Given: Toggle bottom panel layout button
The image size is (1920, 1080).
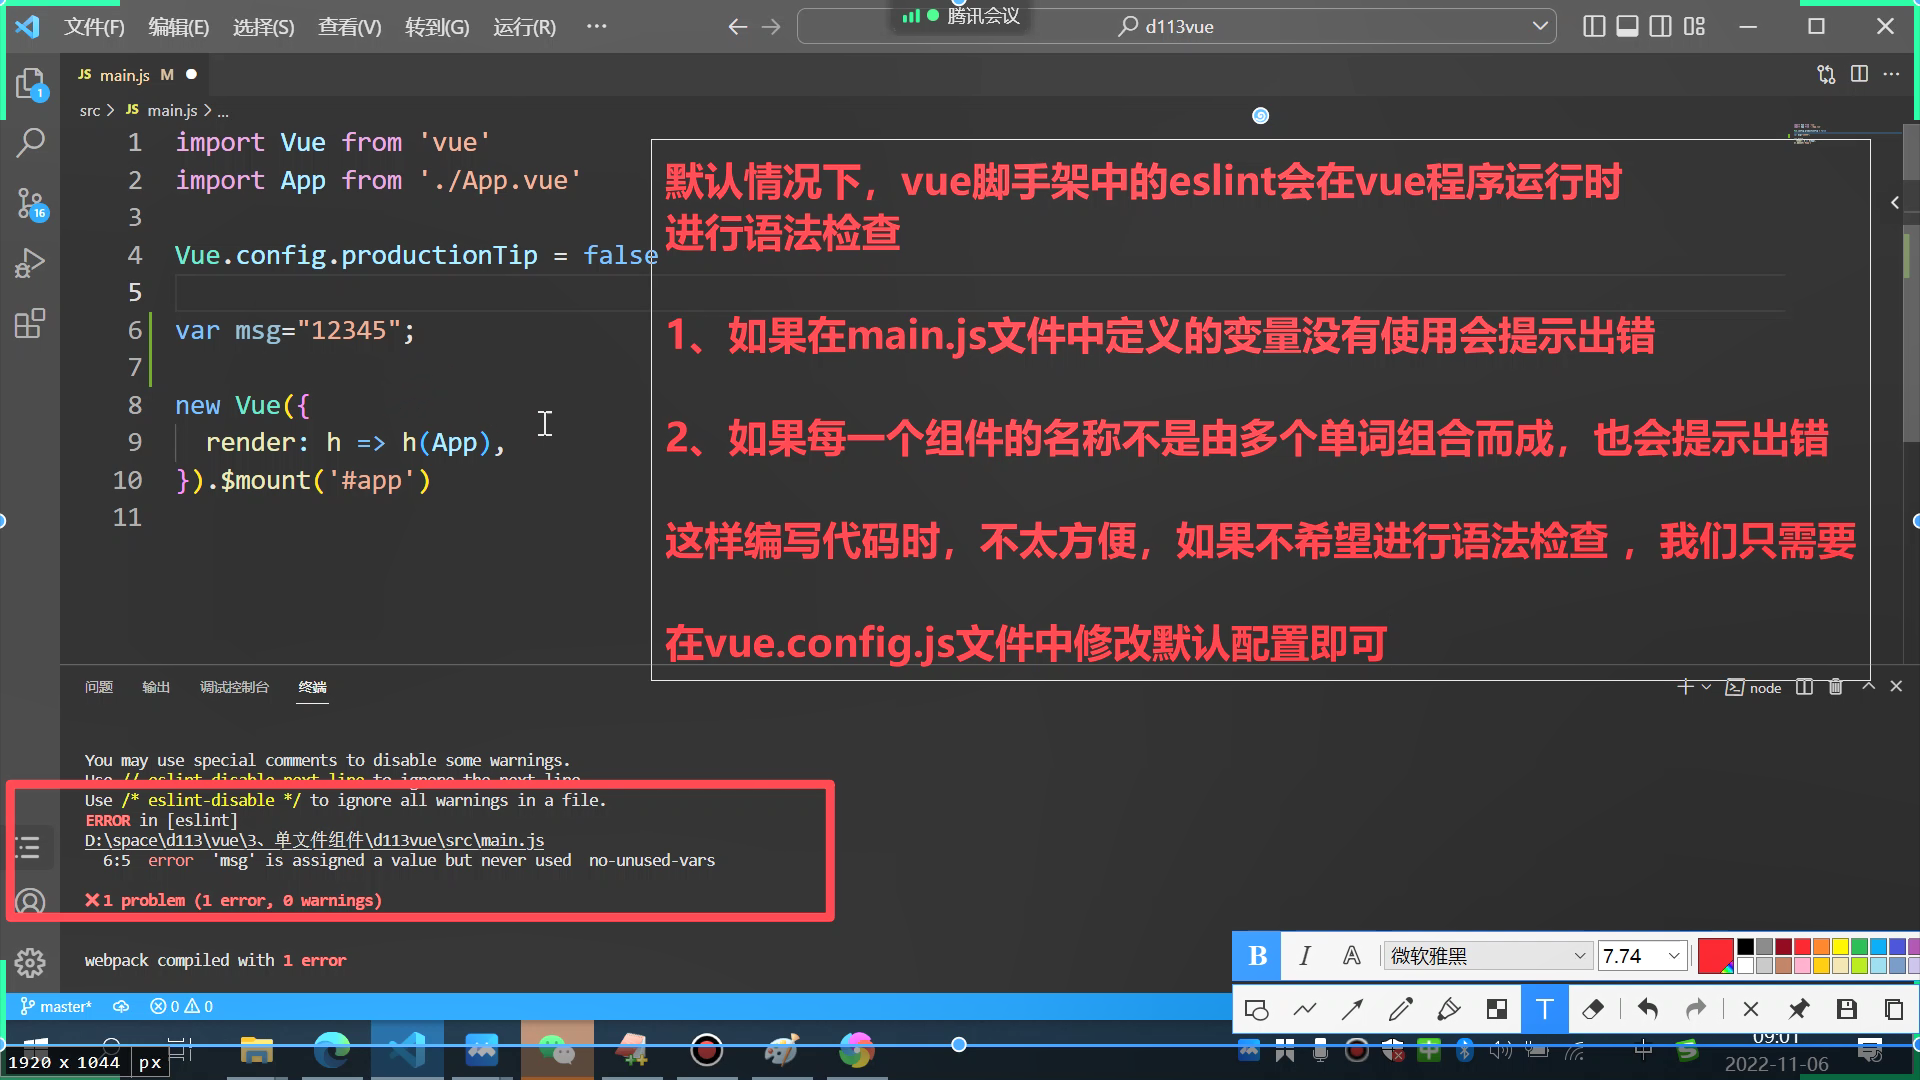Looking at the screenshot, I should 1627,27.
